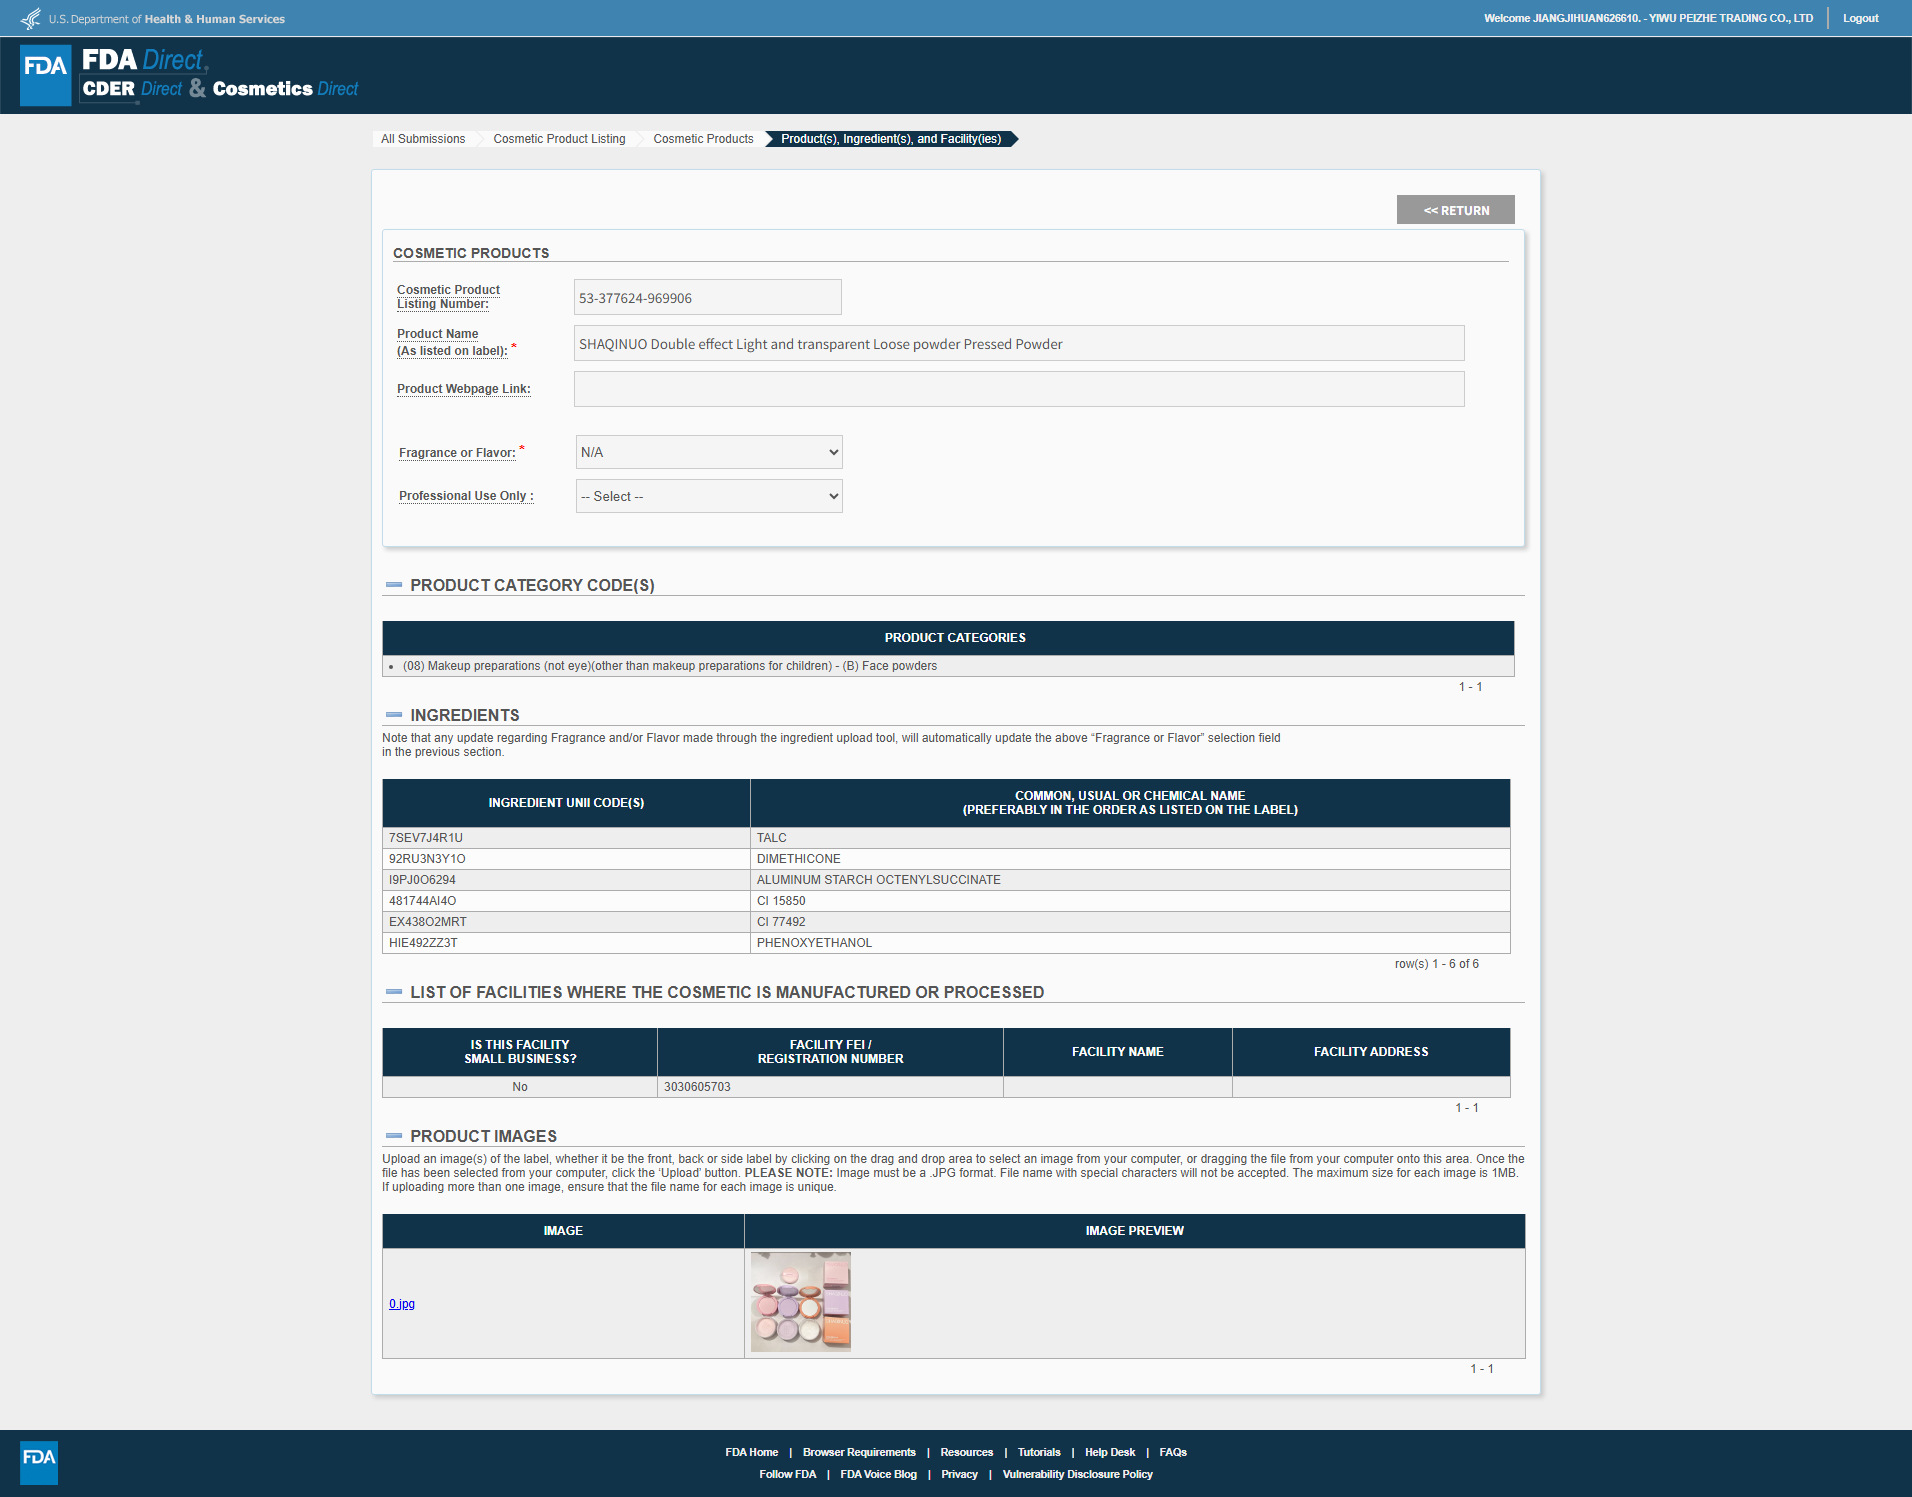Click the DIMETHICONE ingredient cell

1130,859
